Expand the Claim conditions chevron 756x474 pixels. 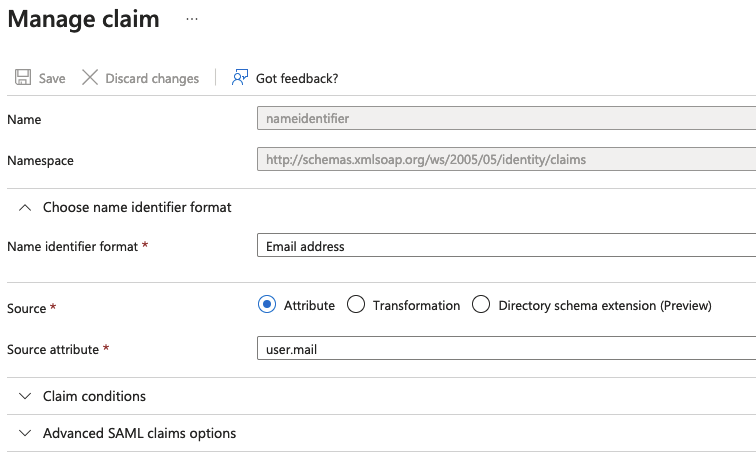pos(25,396)
